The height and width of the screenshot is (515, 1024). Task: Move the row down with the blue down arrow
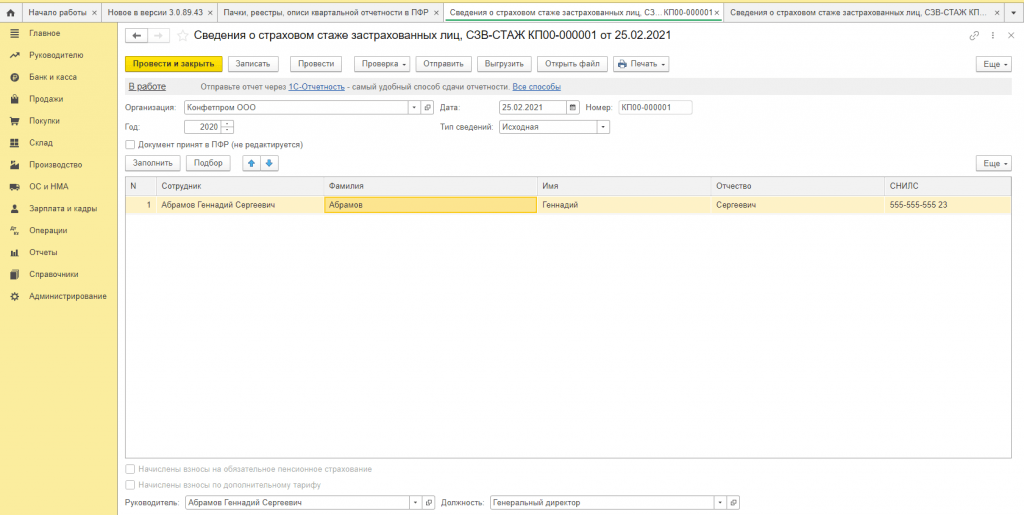pos(269,163)
